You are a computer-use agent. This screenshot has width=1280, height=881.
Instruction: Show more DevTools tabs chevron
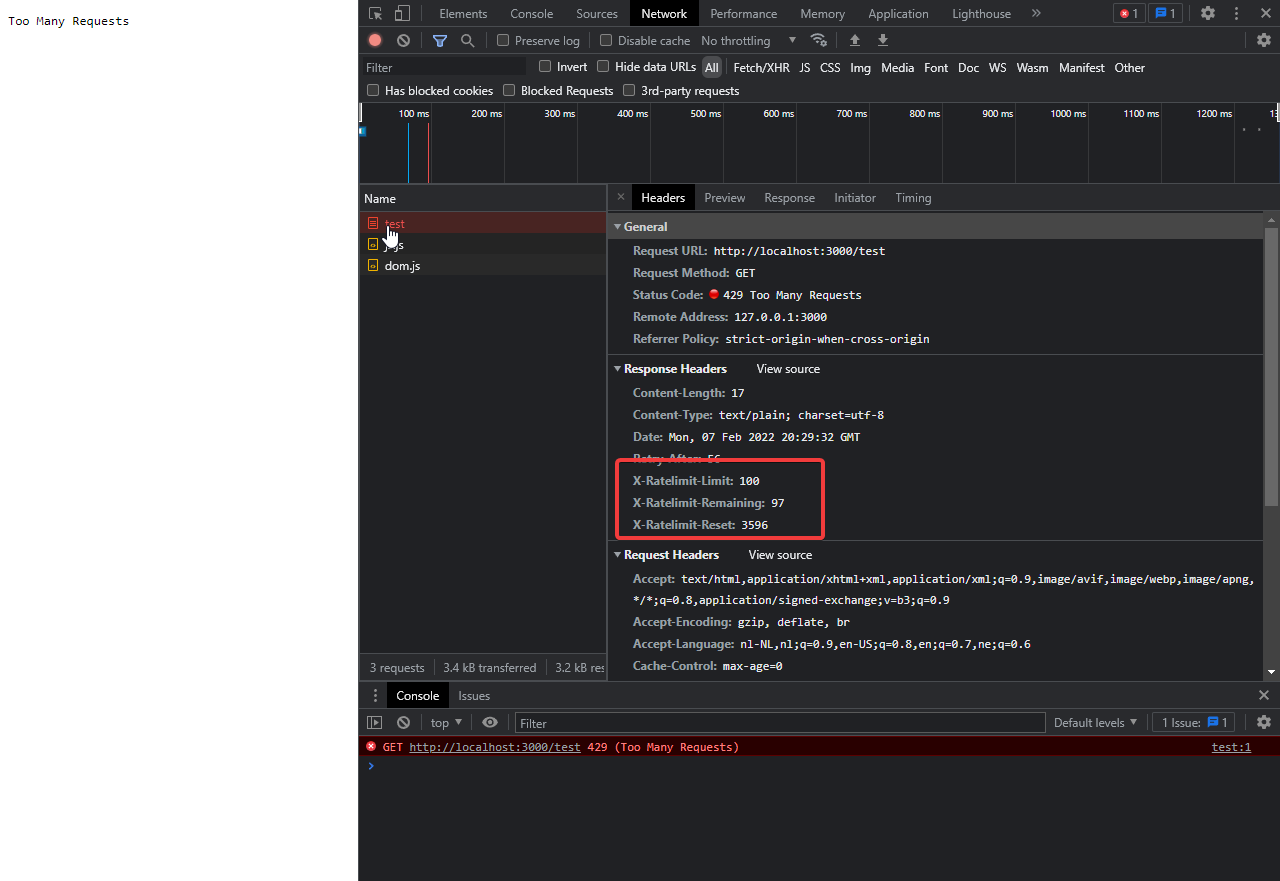pyautogui.click(x=1036, y=13)
